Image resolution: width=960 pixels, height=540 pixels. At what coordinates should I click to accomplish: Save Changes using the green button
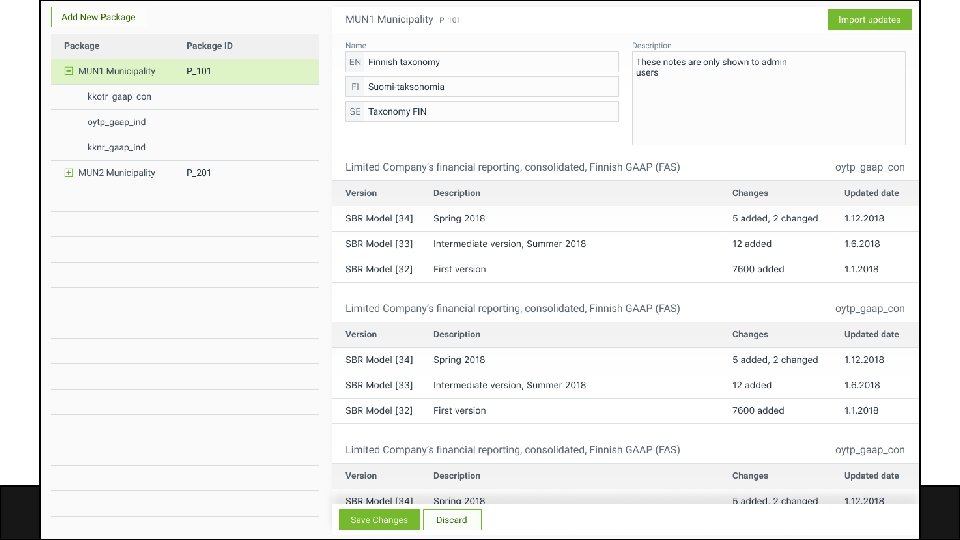click(379, 520)
